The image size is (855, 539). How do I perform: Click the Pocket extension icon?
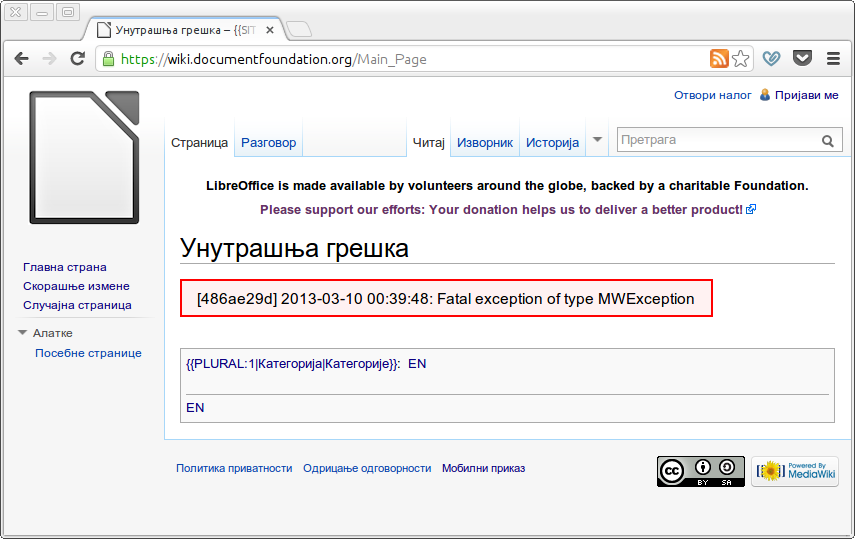tap(801, 59)
